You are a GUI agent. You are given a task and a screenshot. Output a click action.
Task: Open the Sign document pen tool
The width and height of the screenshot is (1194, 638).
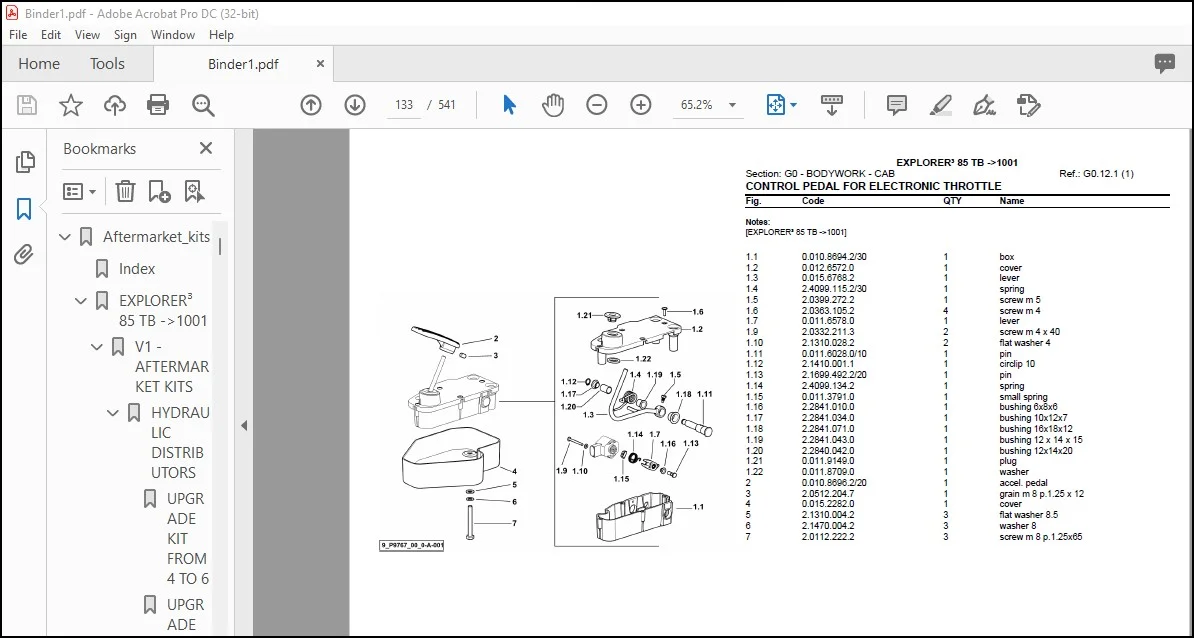point(985,105)
